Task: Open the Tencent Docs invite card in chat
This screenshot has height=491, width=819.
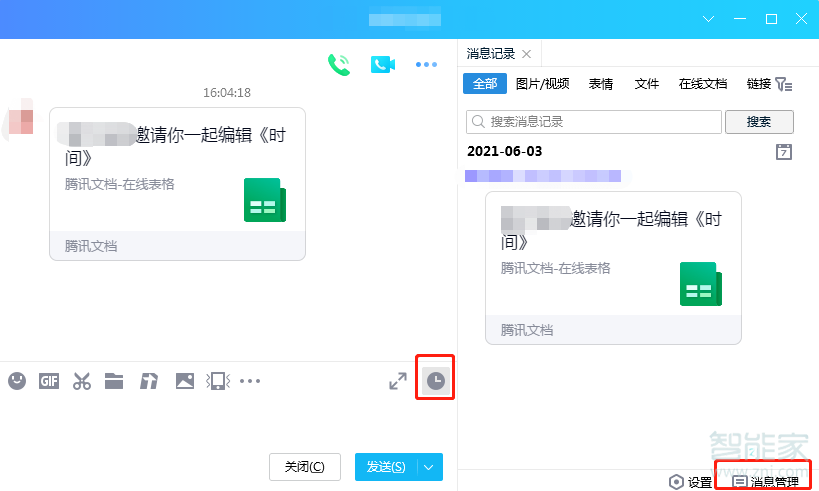Action: click(x=178, y=184)
